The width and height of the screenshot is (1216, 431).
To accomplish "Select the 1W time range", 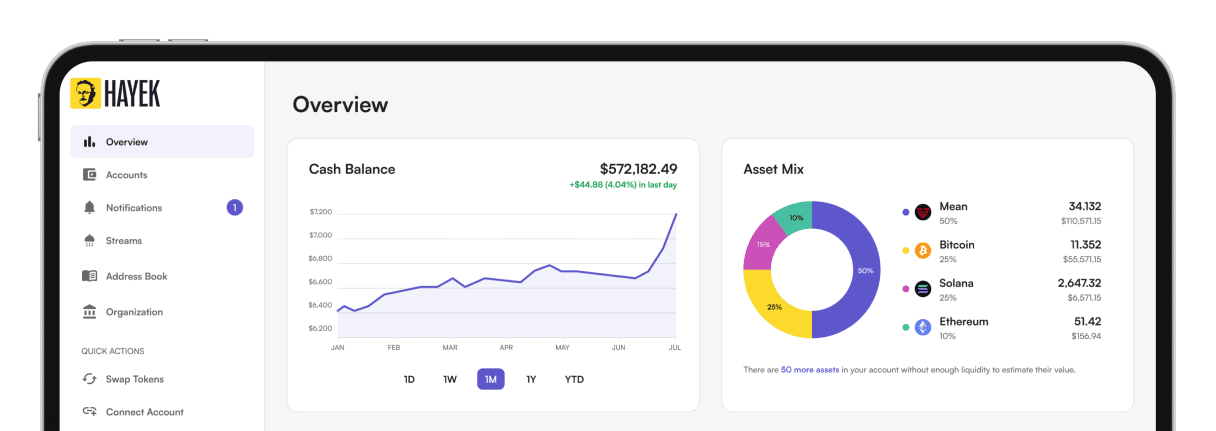I will (x=450, y=380).
